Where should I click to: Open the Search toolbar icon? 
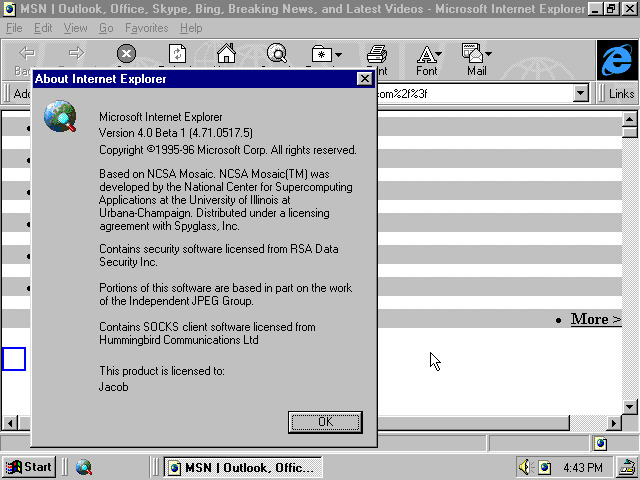(277, 53)
